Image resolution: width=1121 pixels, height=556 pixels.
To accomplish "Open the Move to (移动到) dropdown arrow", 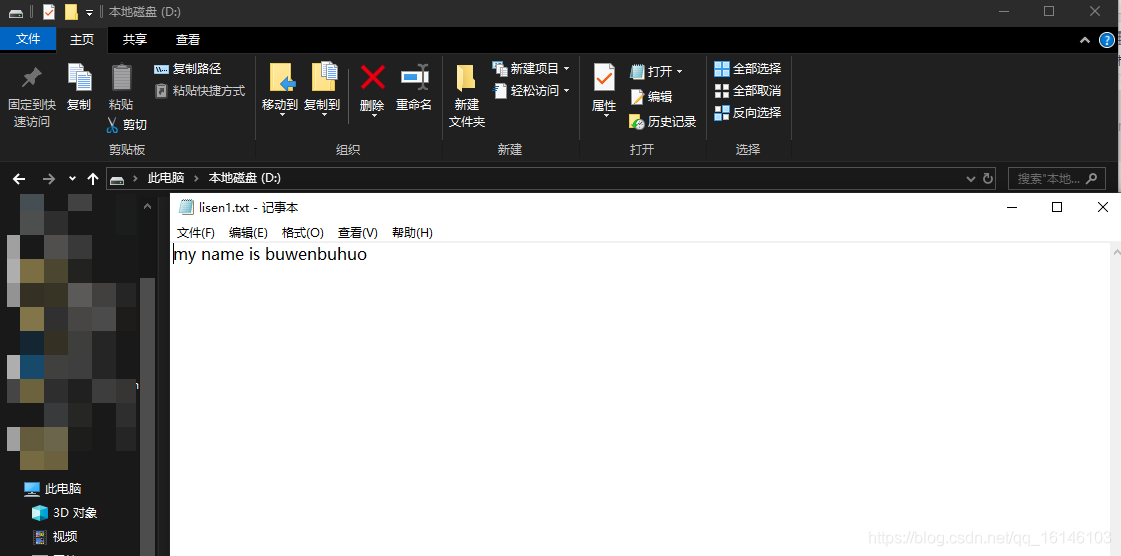I will coord(281,114).
